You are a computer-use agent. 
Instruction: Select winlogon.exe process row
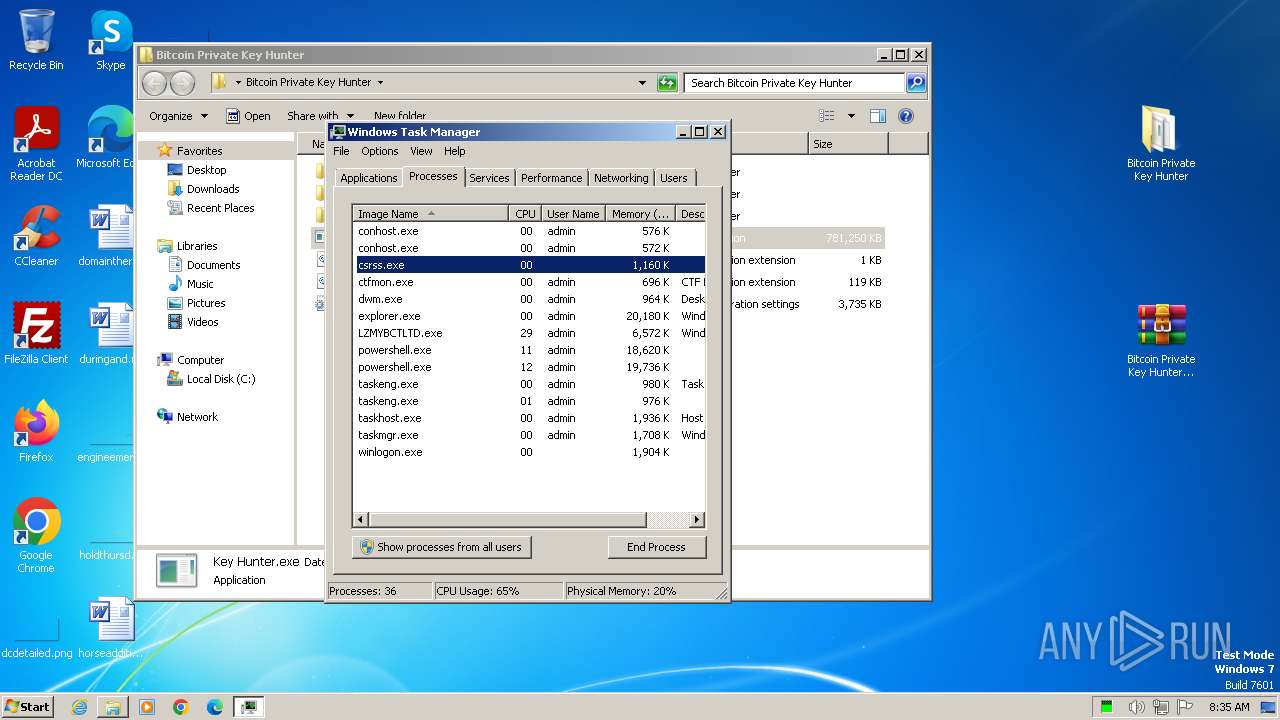530,452
